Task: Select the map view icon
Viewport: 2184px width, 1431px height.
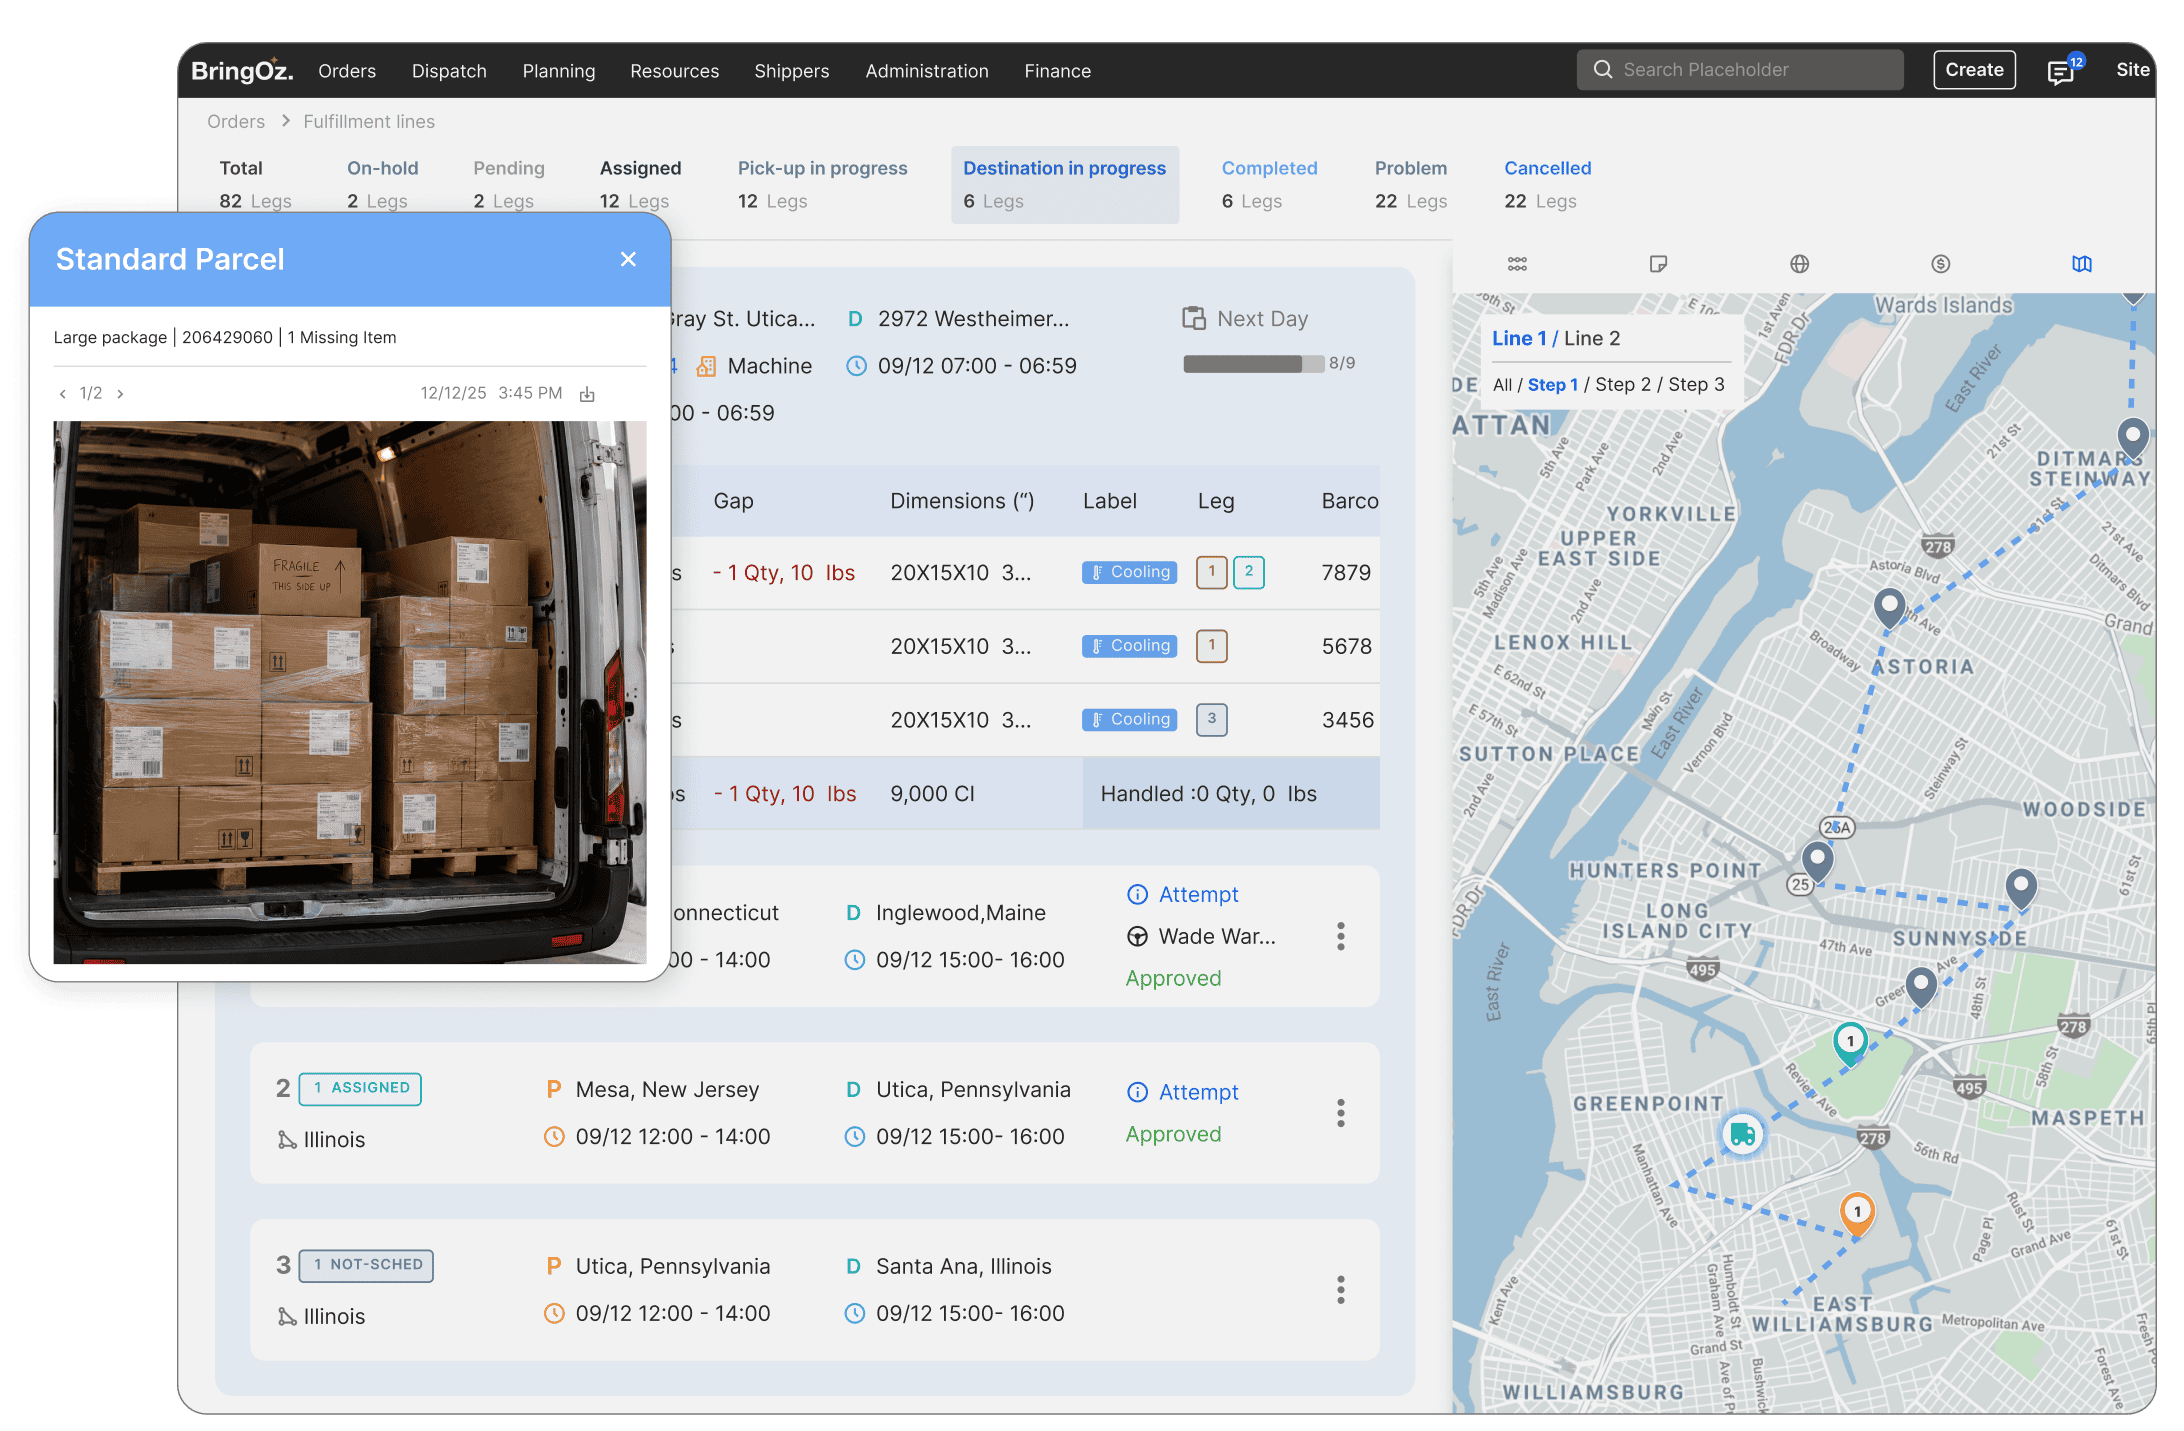Action: [x=2082, y=264]
